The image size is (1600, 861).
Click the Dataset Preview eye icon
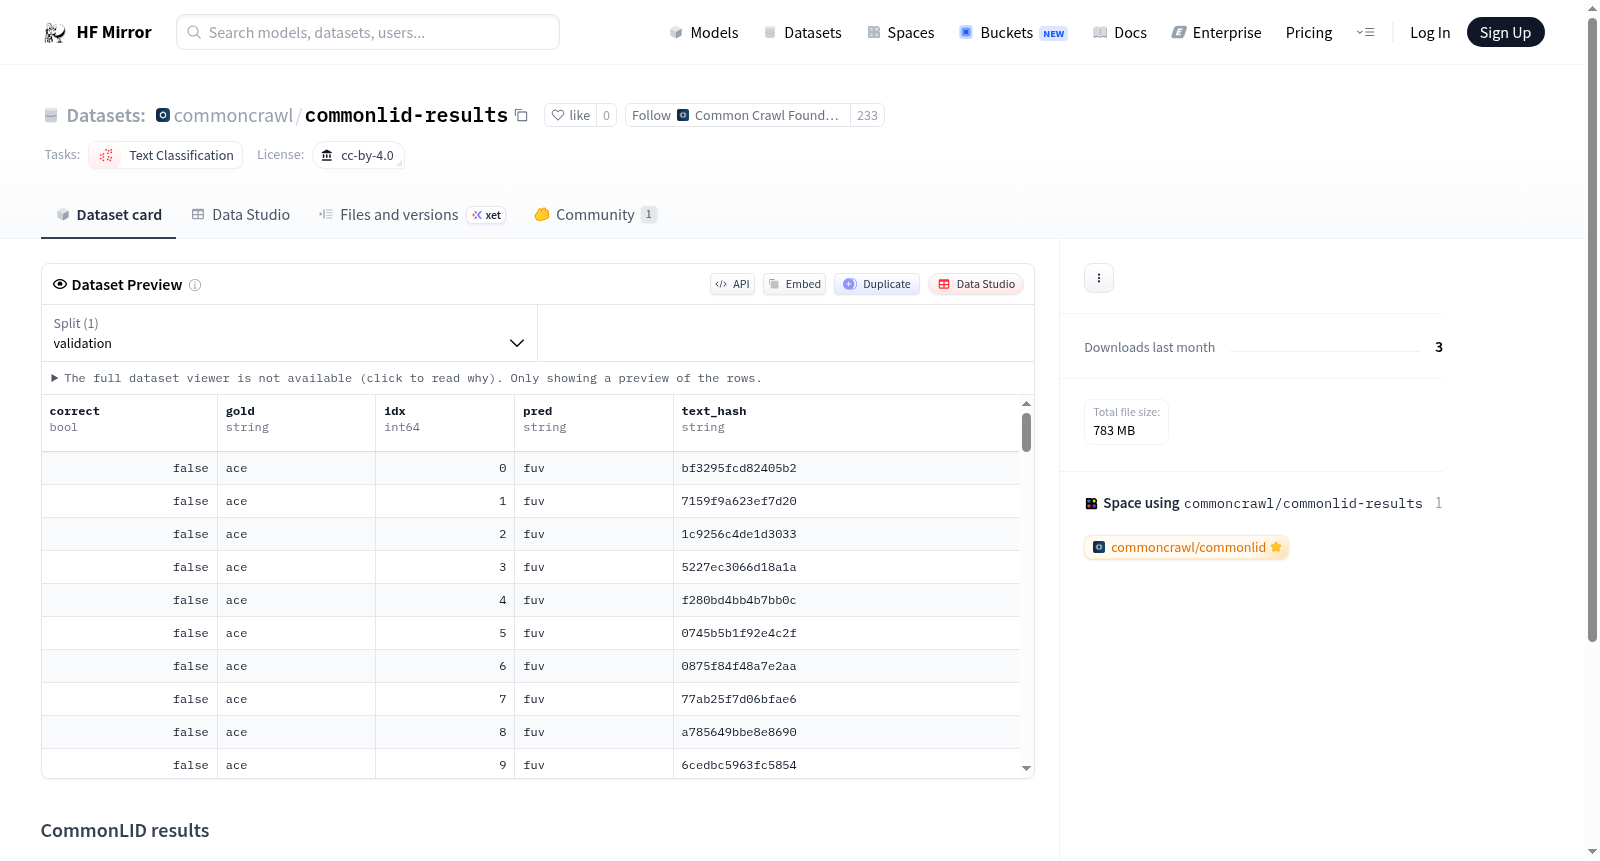tap(60, 284)
